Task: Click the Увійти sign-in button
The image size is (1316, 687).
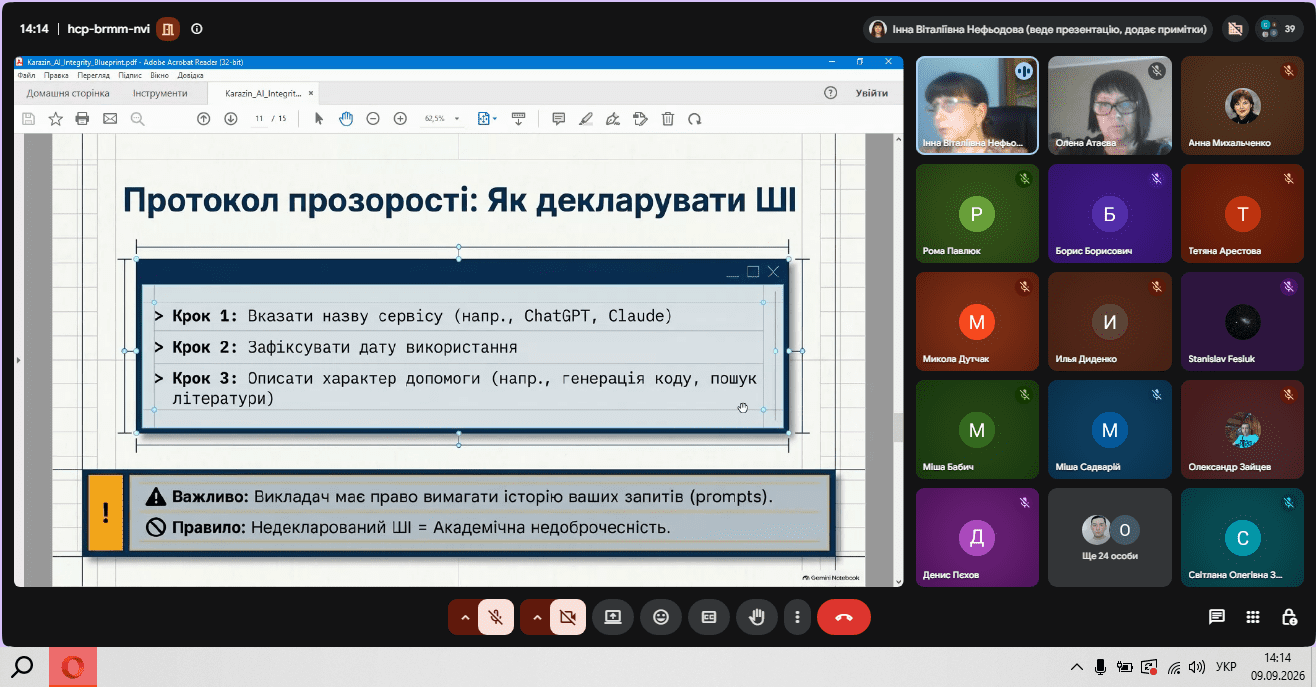Action: click(871, 93)
